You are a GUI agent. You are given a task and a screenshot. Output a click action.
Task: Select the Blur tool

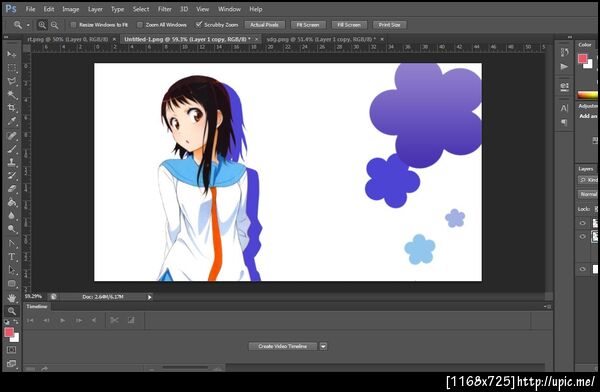(x=11, y=216)
